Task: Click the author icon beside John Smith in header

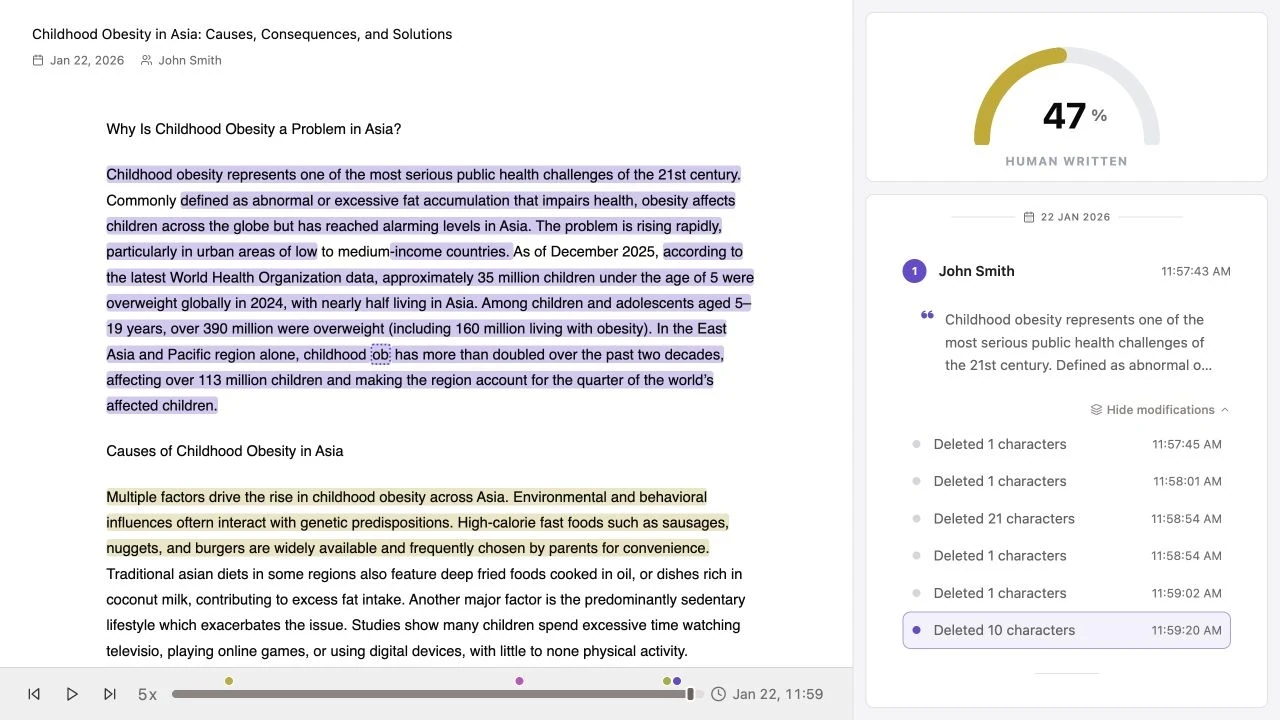Action: coord(147,60)
